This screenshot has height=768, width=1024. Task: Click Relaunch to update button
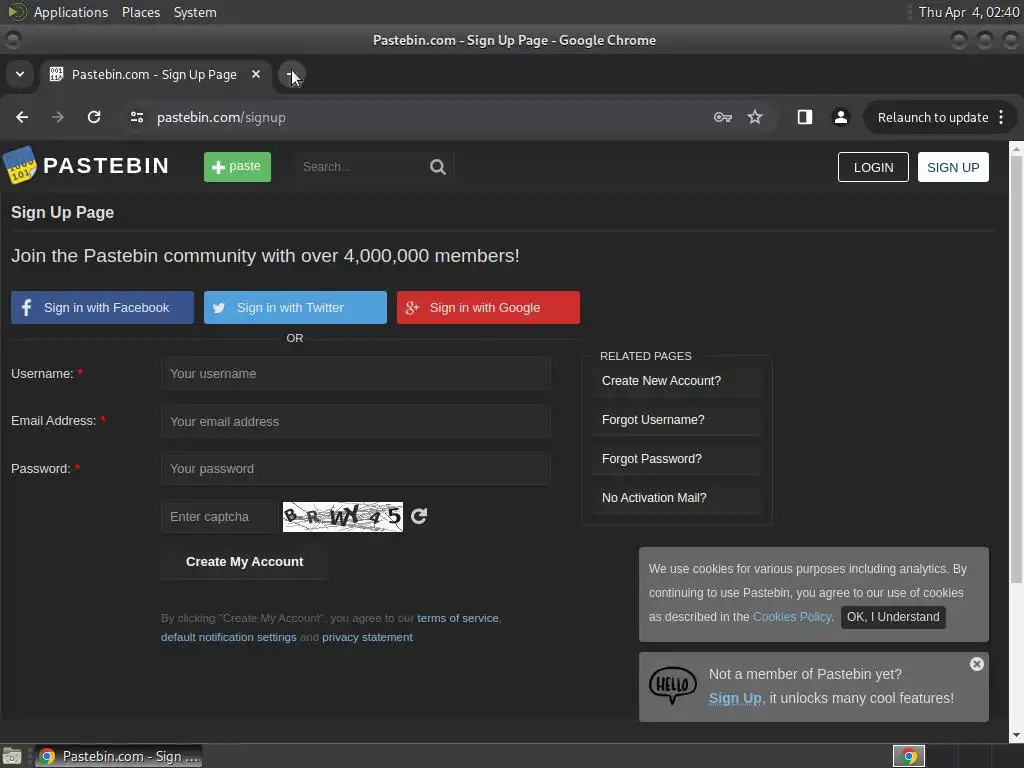(x=933, y=118)
